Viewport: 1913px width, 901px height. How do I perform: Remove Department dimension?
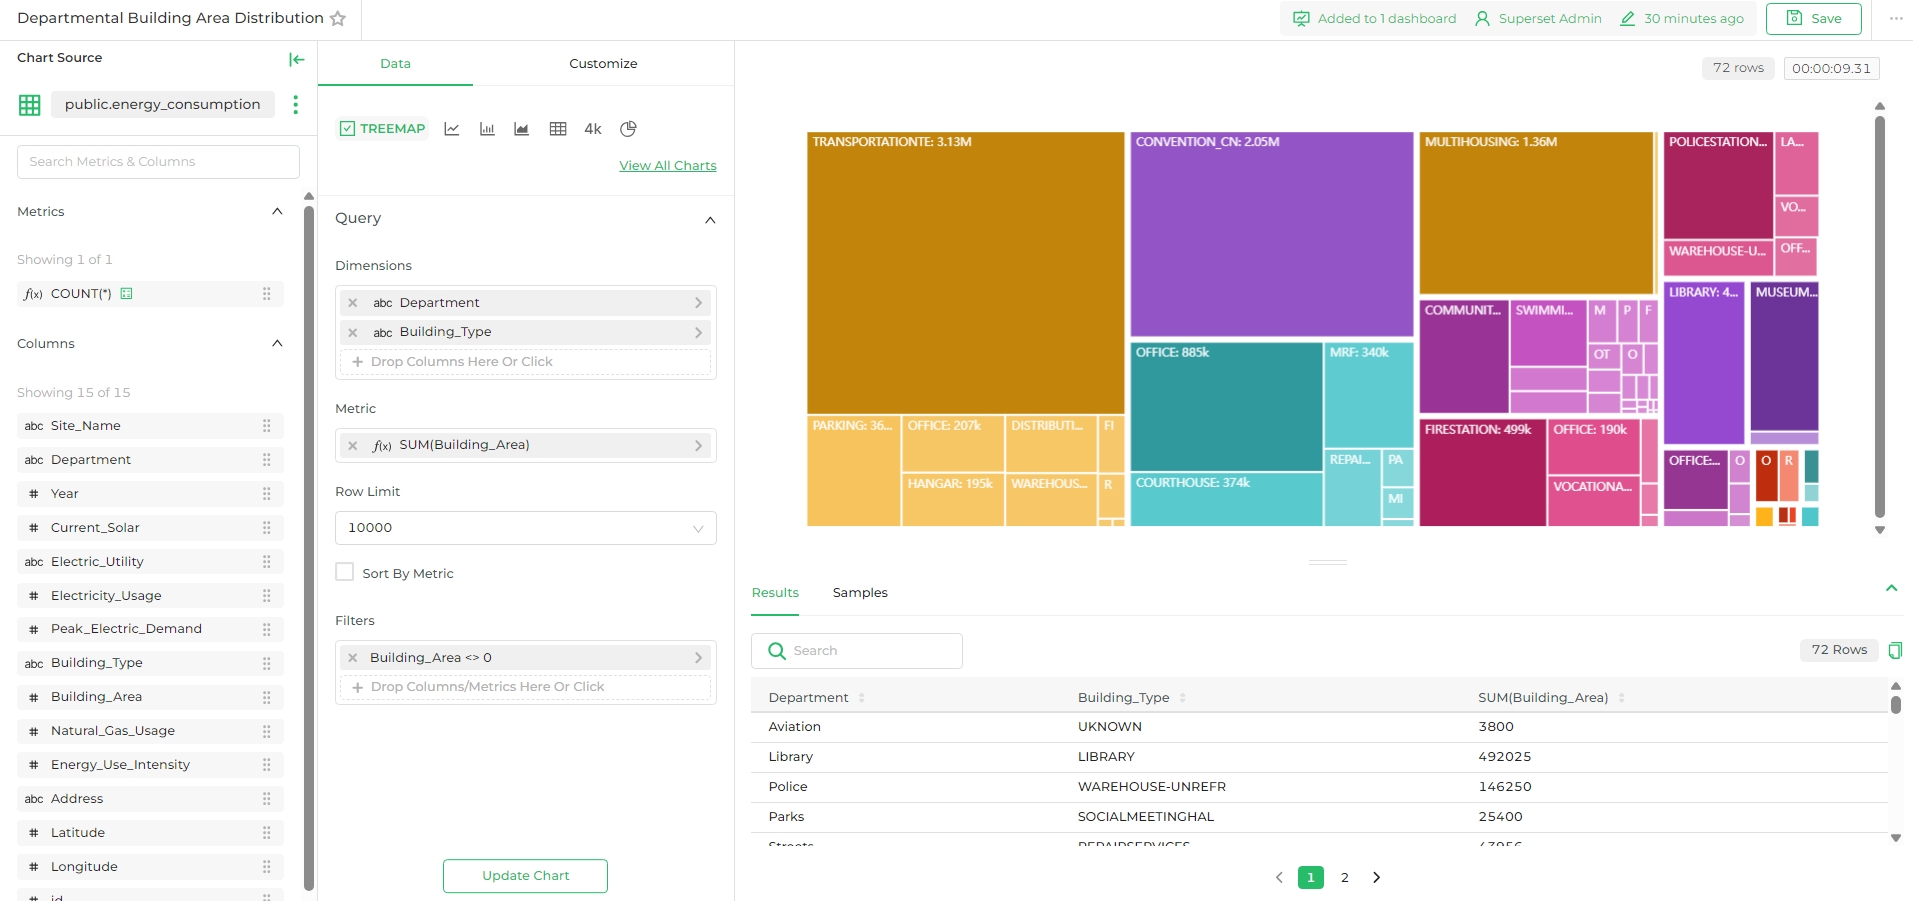[x=353, y=303]
